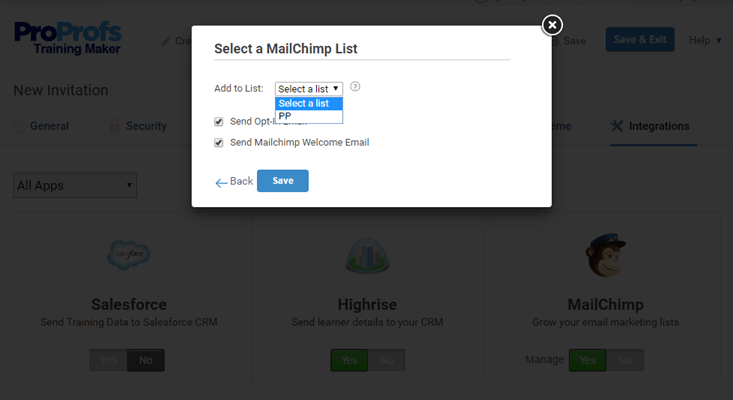Set Highrise integration toggle to Yes
The height and width of the screenshot is (400, 733).
[348, 360]
